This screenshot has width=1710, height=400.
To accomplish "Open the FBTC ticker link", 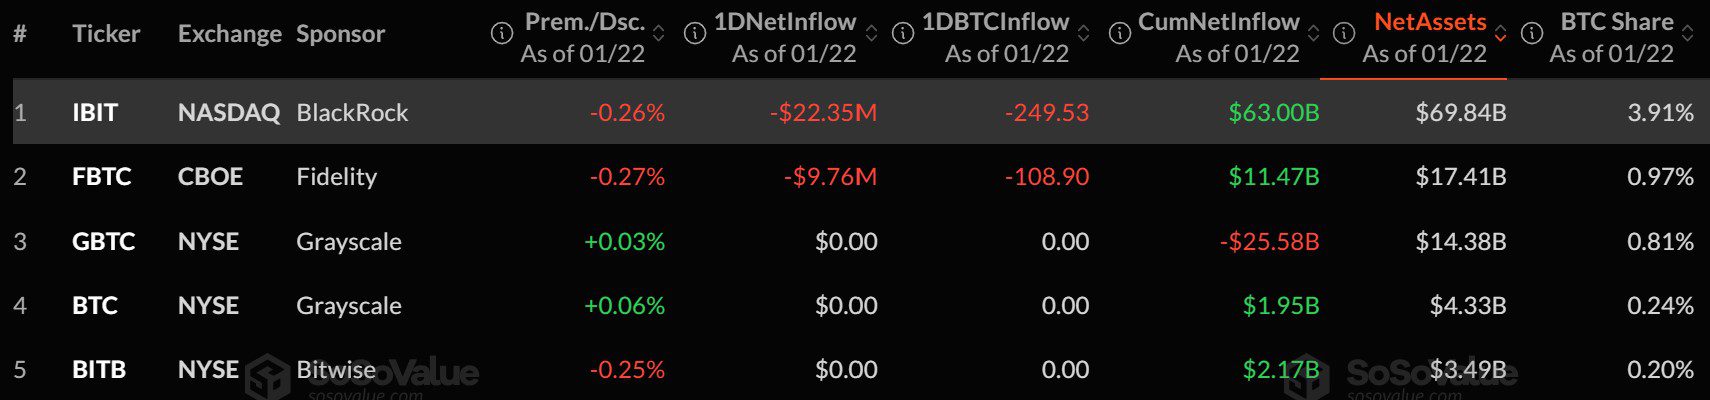I will [102, 177].
